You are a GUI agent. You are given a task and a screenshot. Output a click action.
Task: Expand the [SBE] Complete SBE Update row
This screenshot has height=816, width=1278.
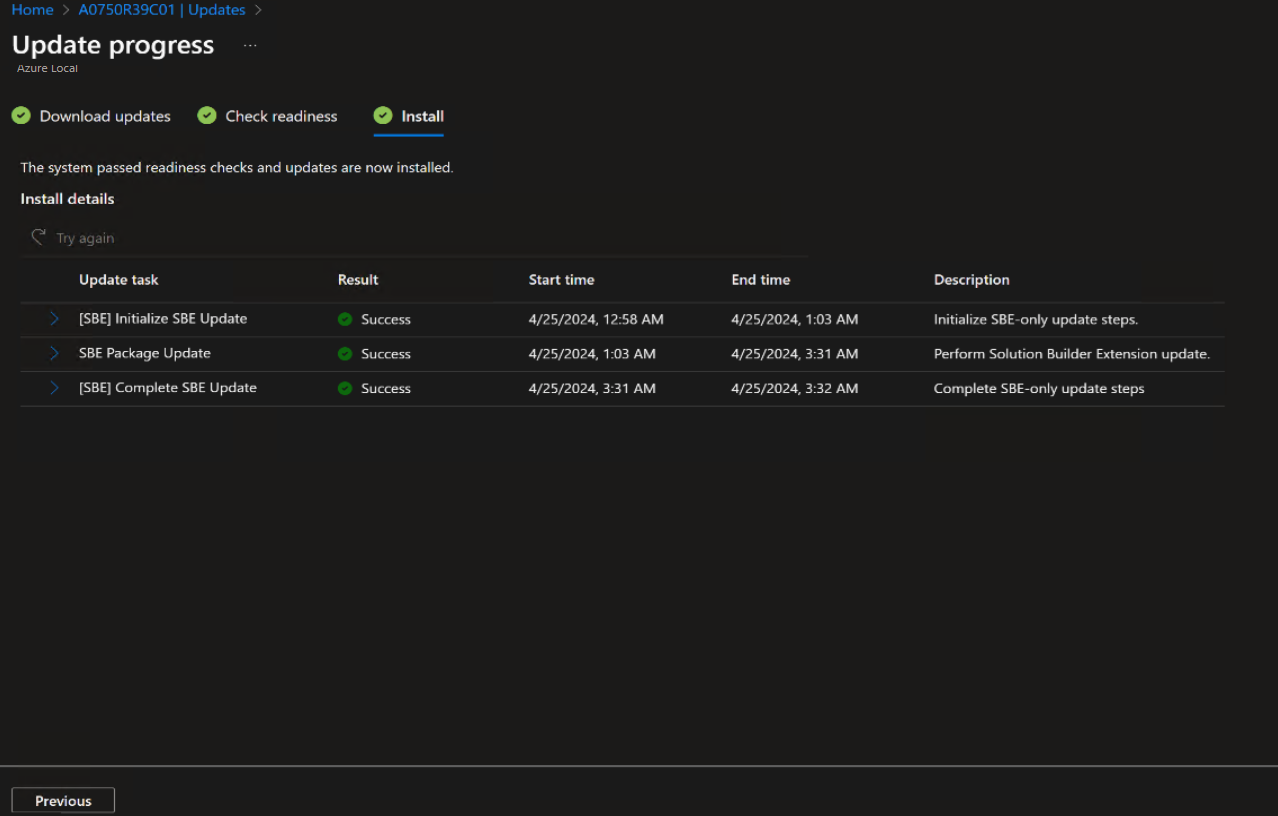(54, 388)
